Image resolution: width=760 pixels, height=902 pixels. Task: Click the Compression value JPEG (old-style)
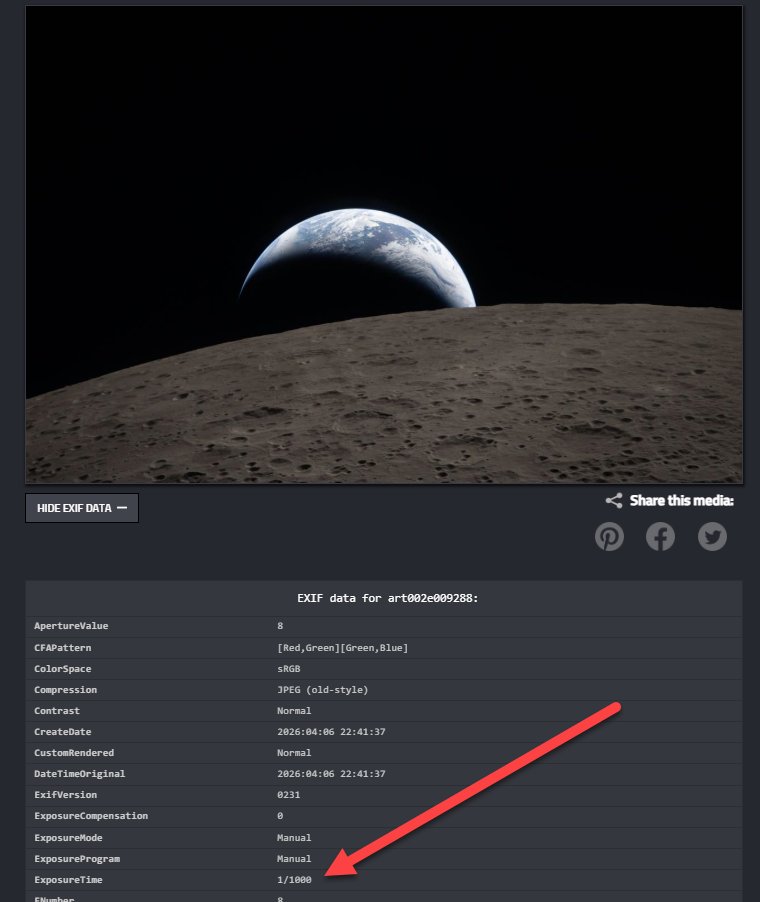pos(322,690)
